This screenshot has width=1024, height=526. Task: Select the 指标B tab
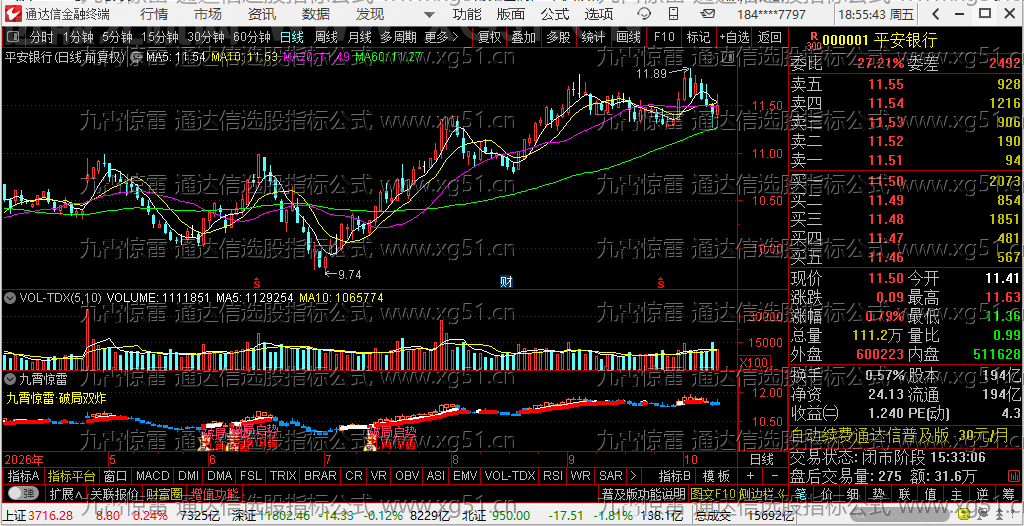tap(675, 476)
